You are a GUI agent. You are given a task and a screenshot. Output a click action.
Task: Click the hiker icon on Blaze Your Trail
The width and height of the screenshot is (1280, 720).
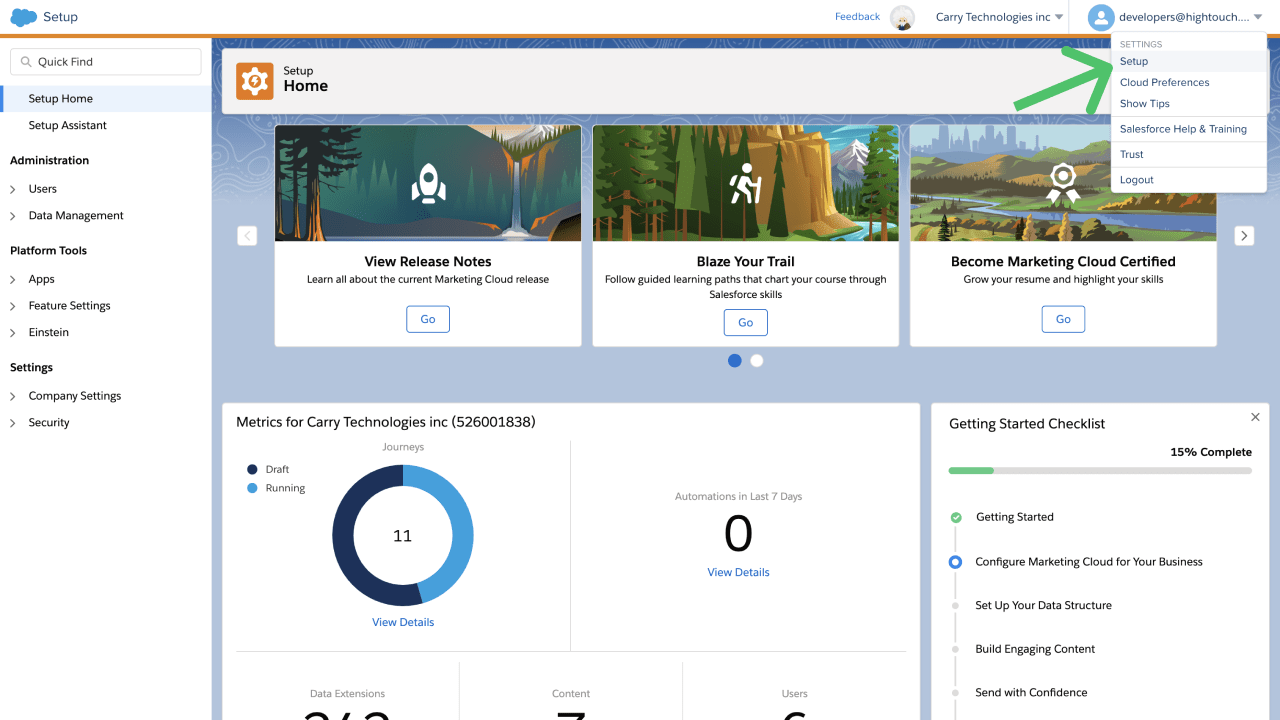(x=745, y=184)
